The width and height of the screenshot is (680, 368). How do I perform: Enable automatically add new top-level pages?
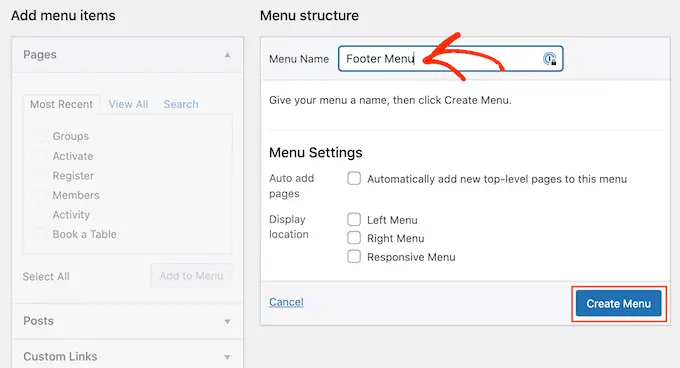[x=354, y=179]
